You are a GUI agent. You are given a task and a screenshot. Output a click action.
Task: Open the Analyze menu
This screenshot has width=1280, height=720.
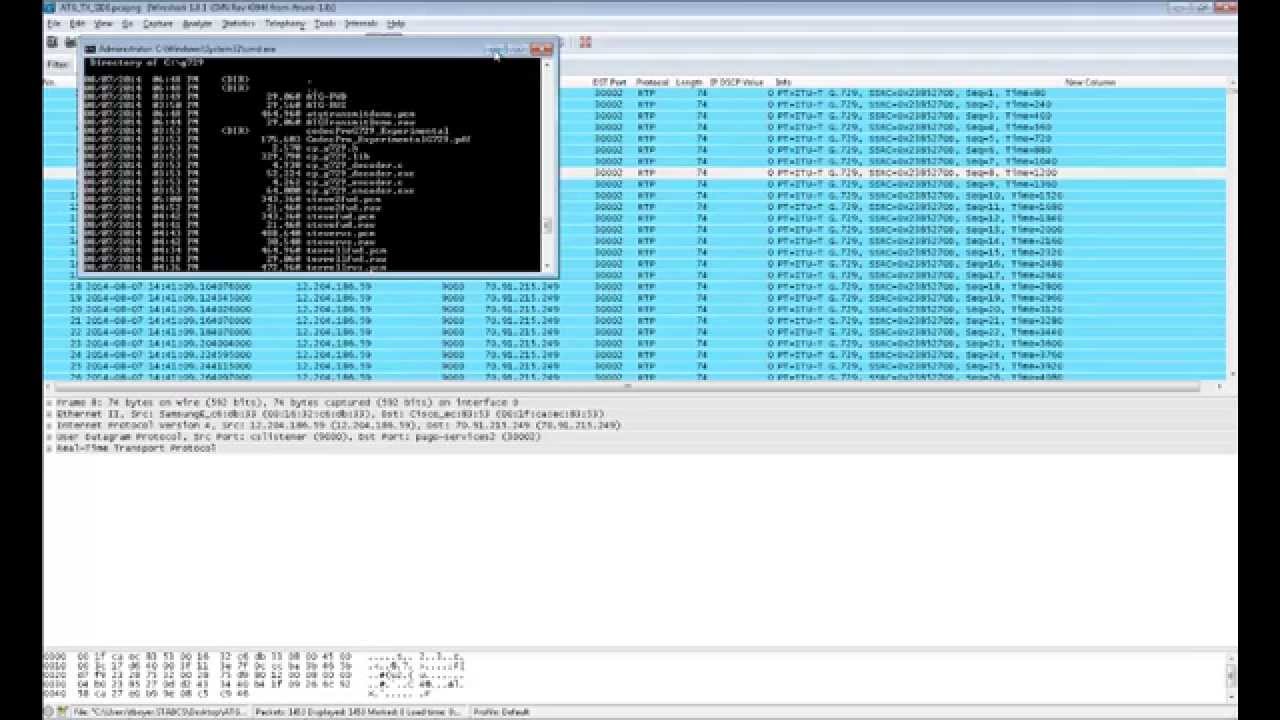pyautogui.click(x=197, y=23)
